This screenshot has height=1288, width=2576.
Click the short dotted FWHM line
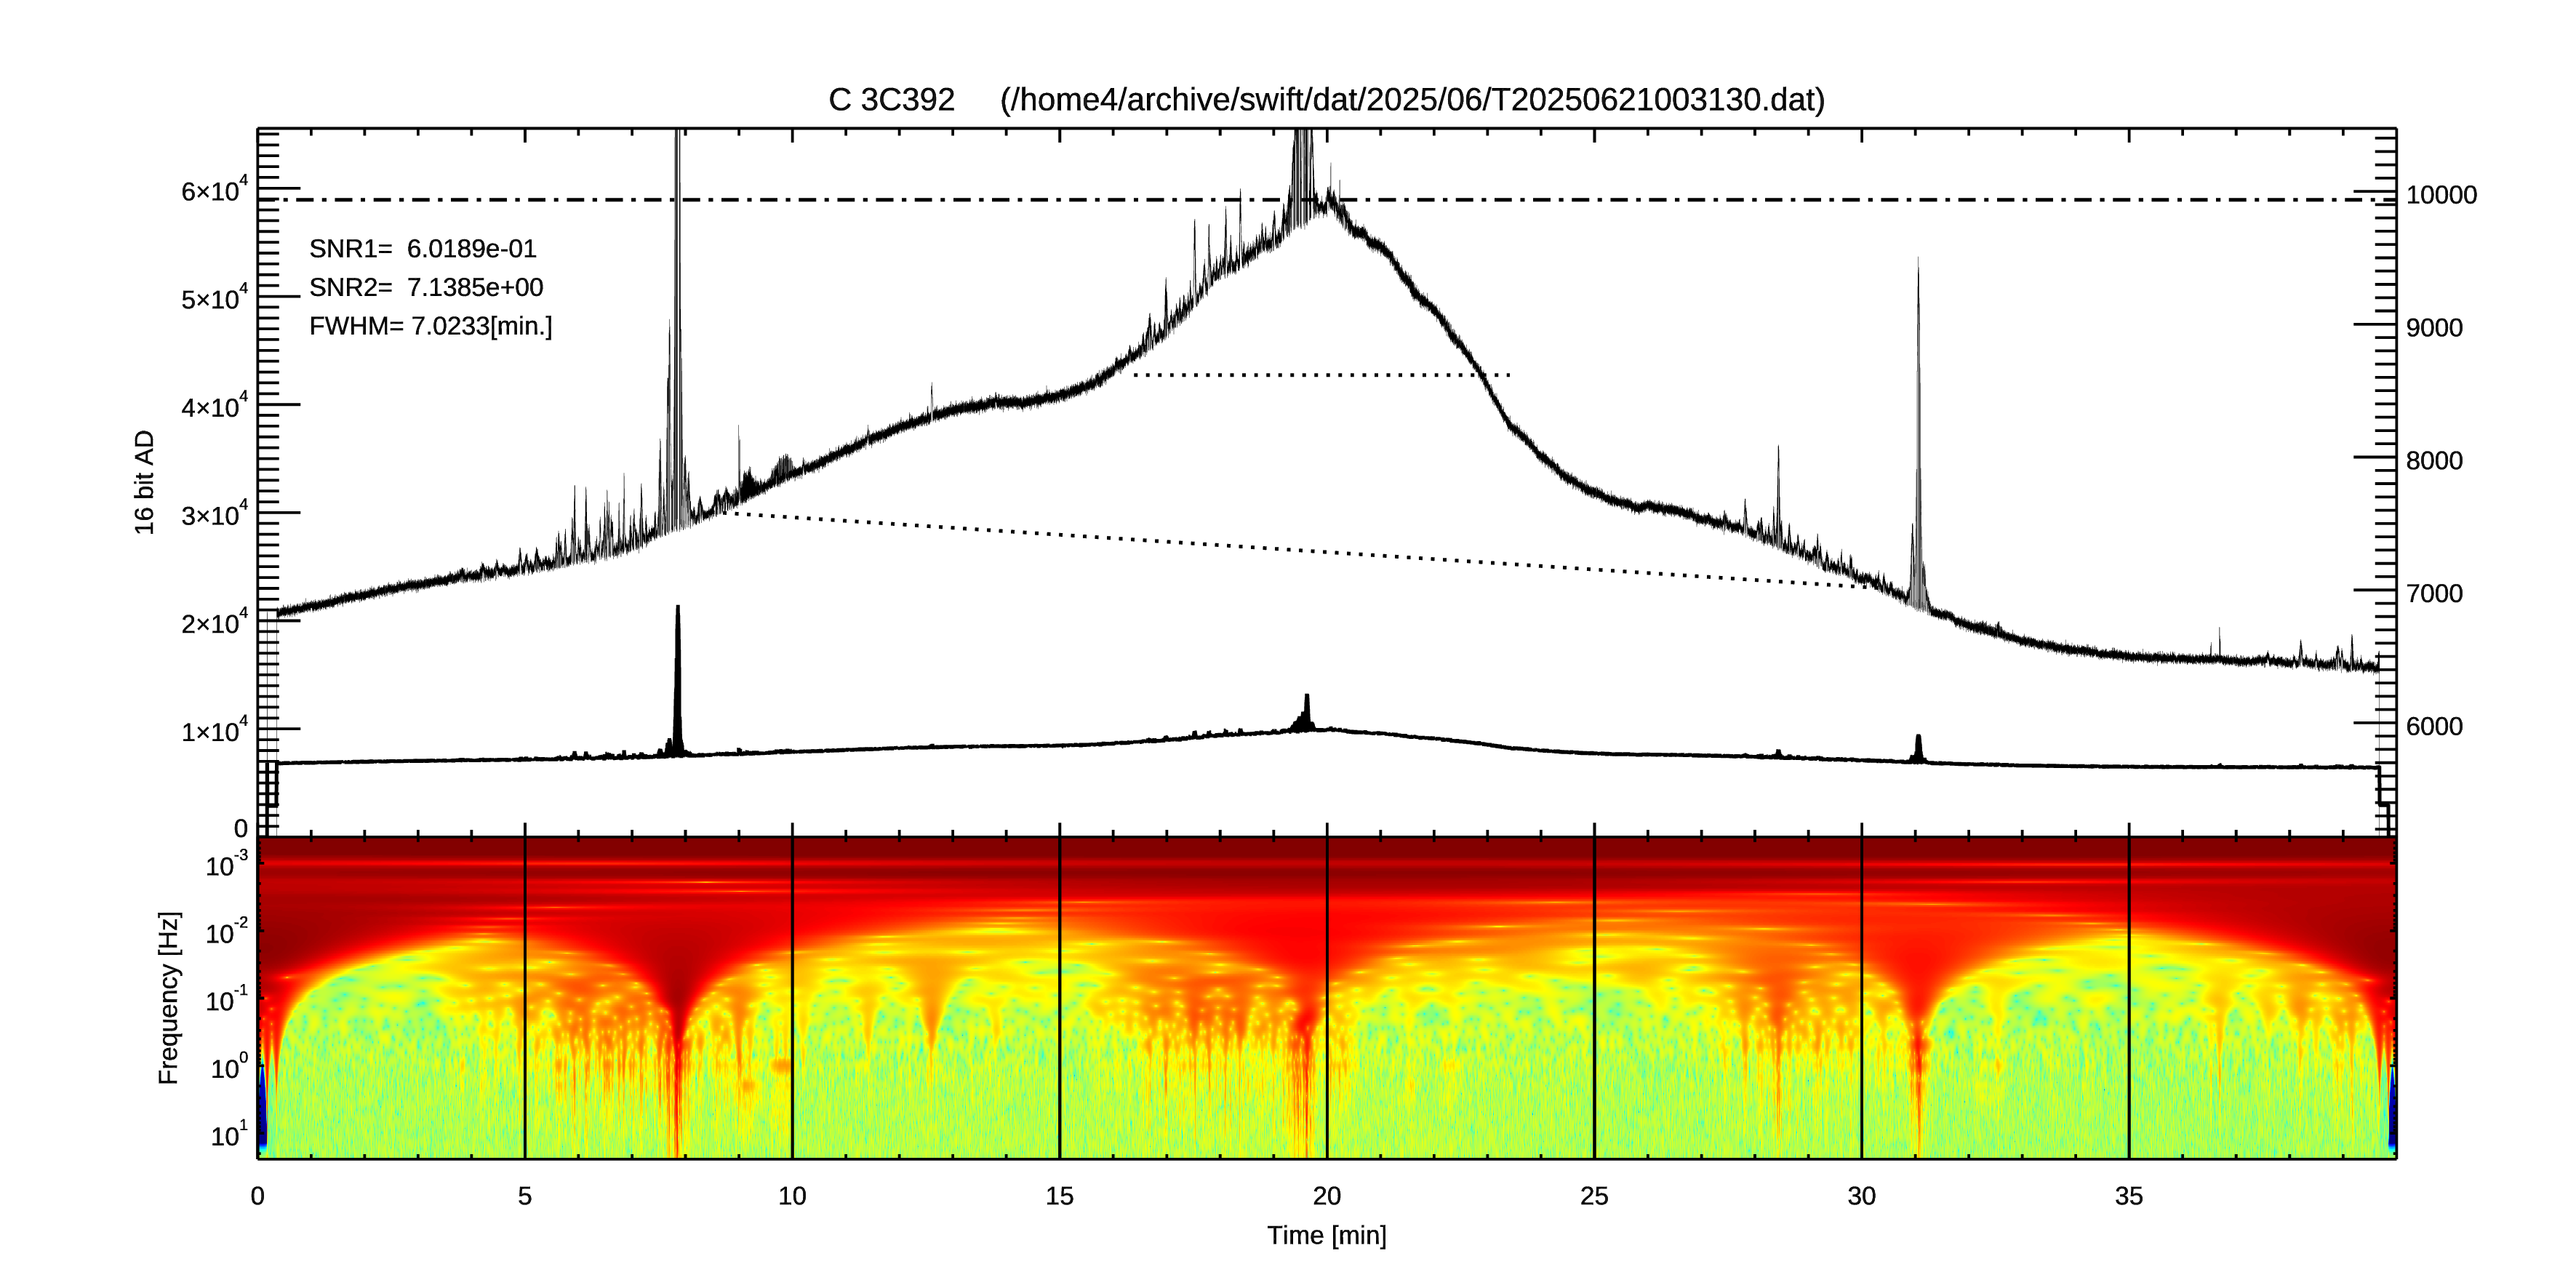click(x=1321, y=375)
